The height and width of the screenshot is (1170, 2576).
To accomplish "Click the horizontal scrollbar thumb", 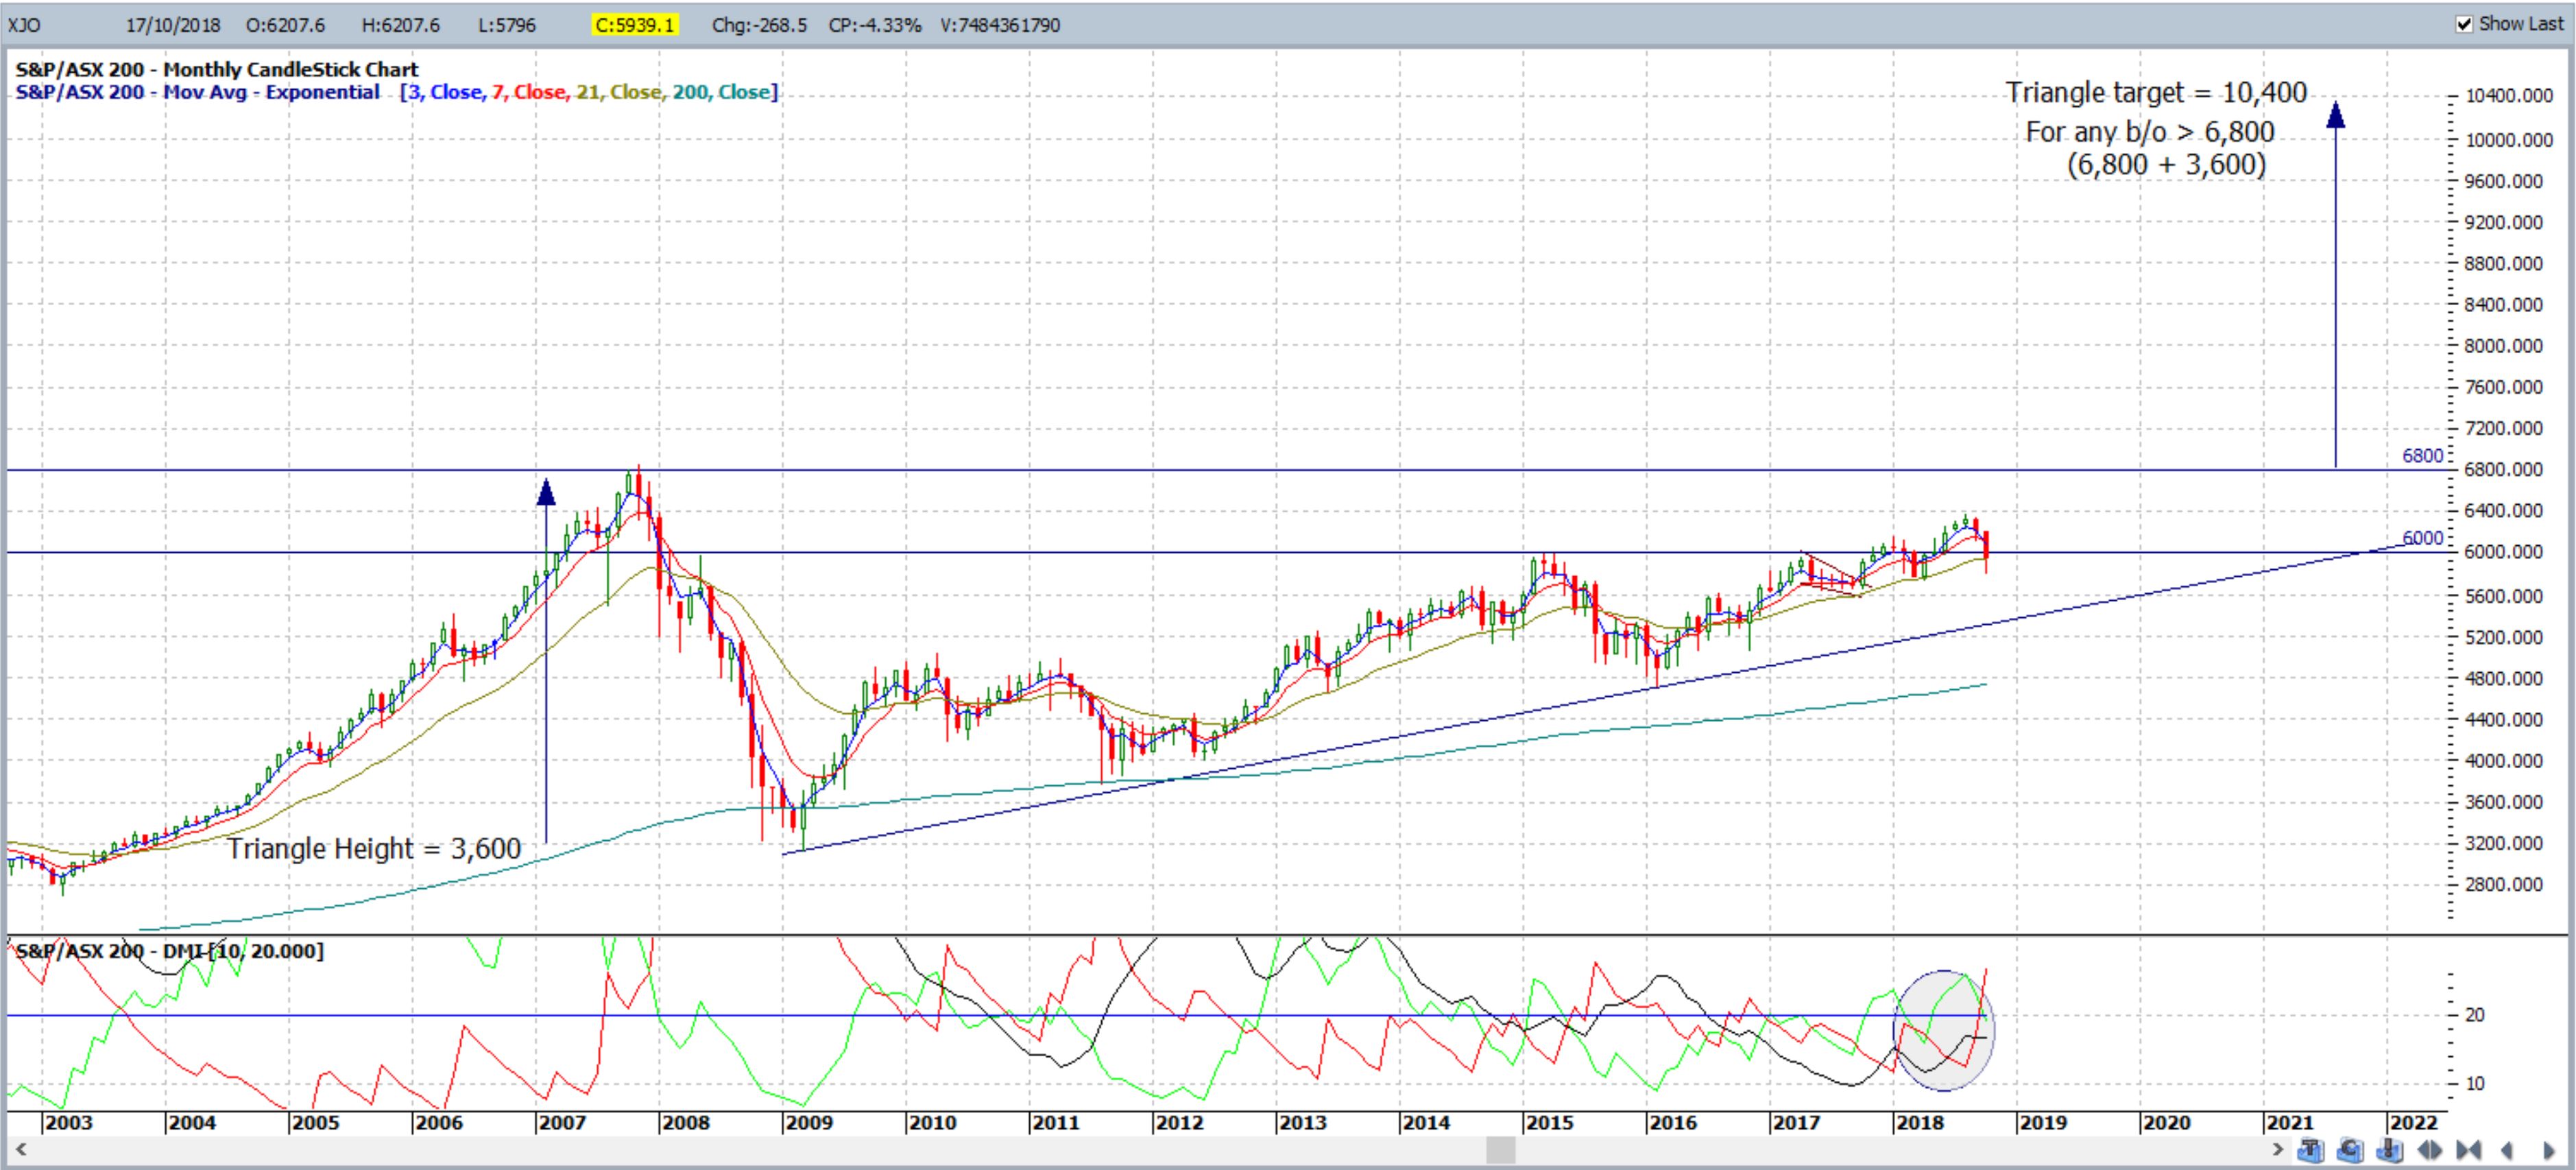I will (x=1500, y=1150).
